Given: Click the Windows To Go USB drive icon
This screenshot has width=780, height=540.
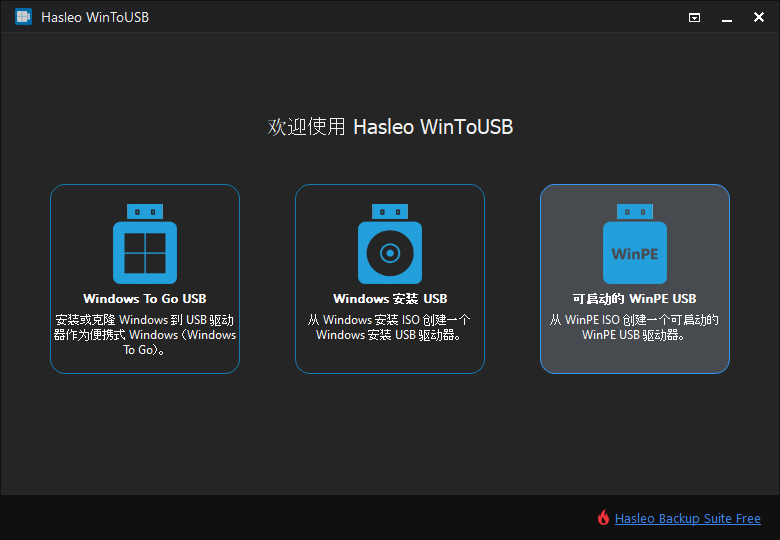Looking at the screenshot, I should [x=145, y=244].
